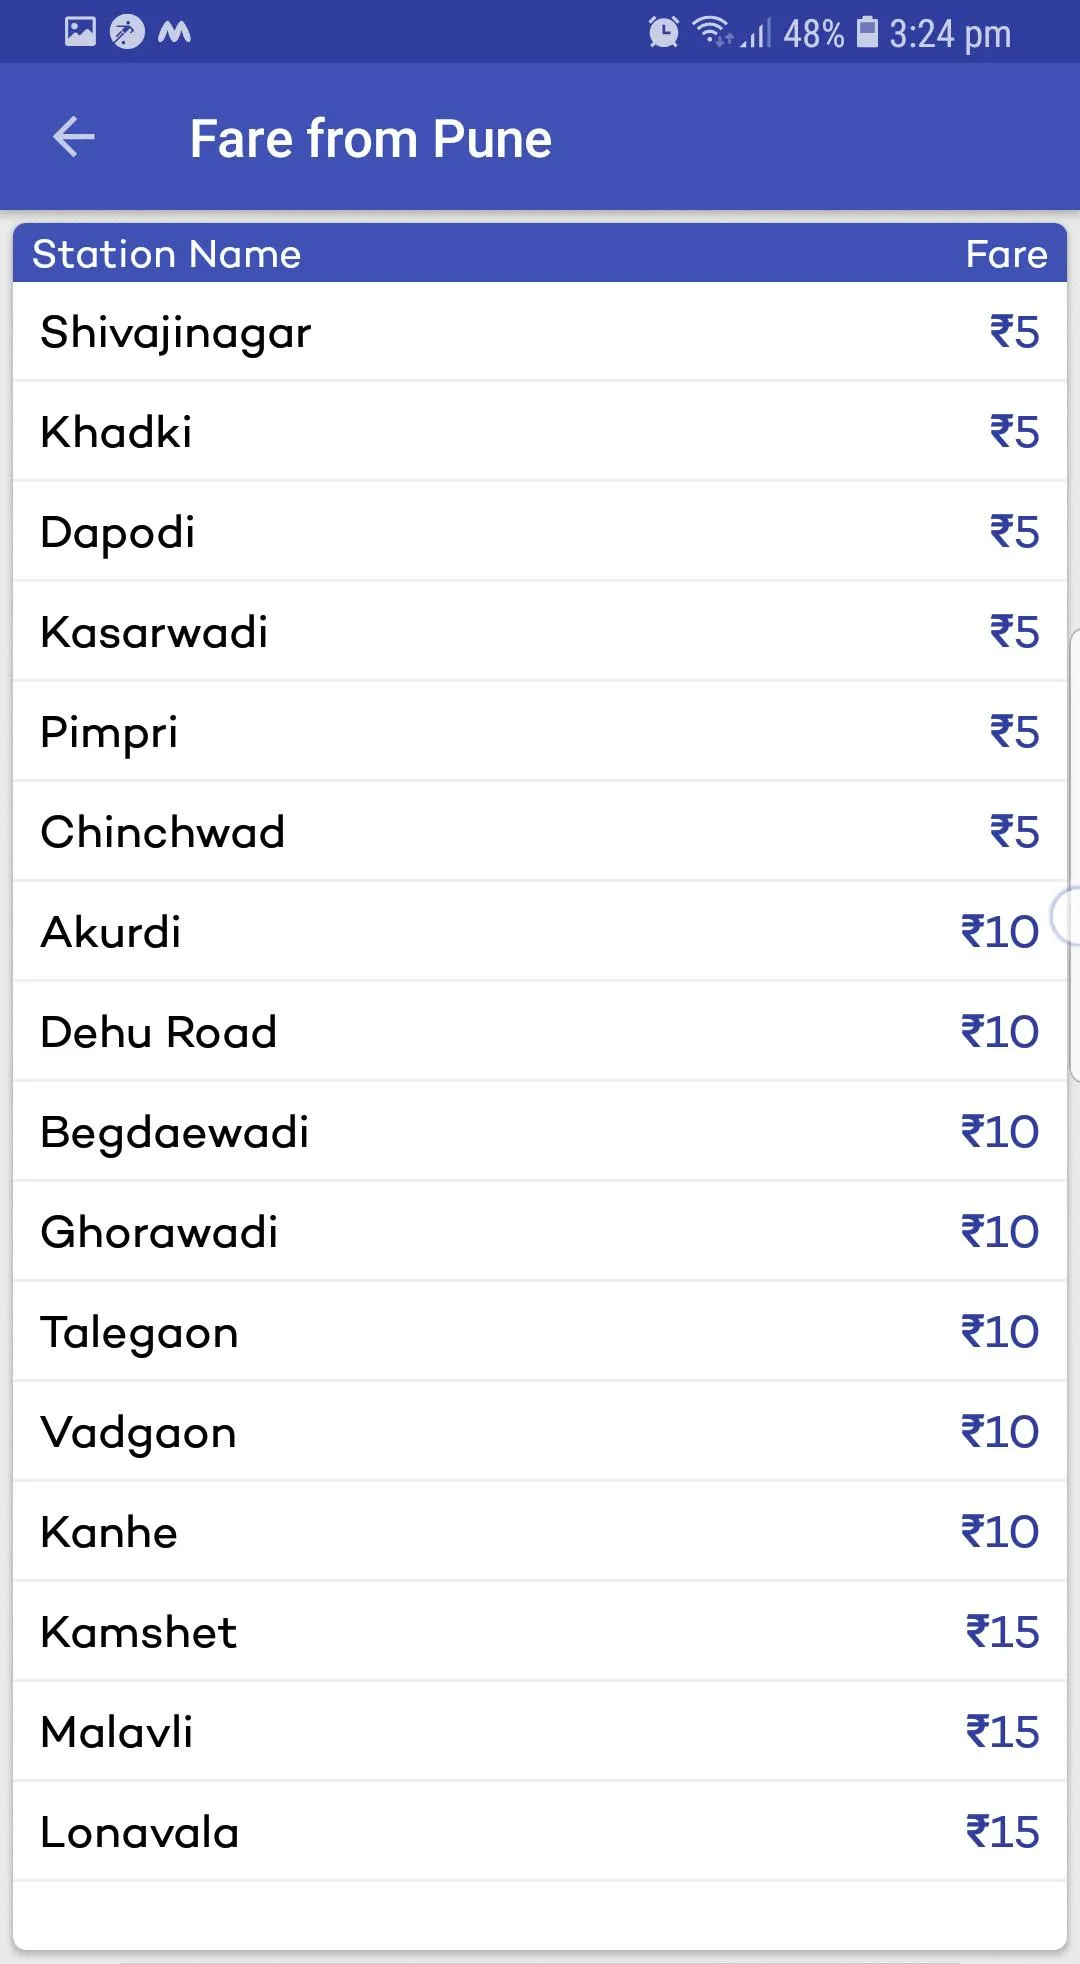Open the Dehu Road station row
1080x1964 pixels.
pyautogui.click(x=540, y=1032)
